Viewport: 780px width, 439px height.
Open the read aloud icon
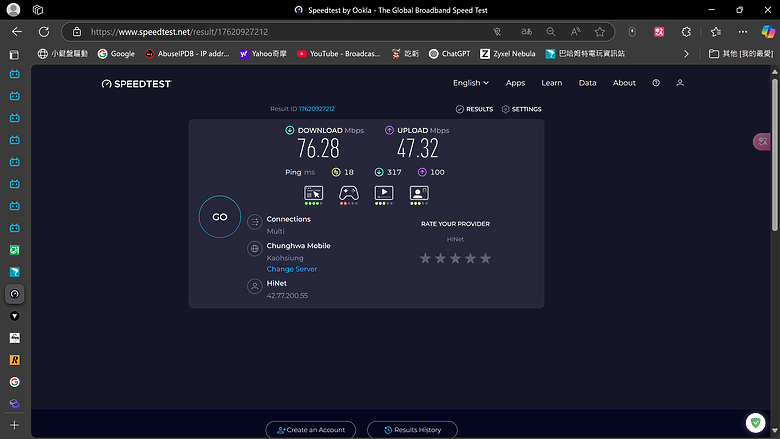coord(576,32)
